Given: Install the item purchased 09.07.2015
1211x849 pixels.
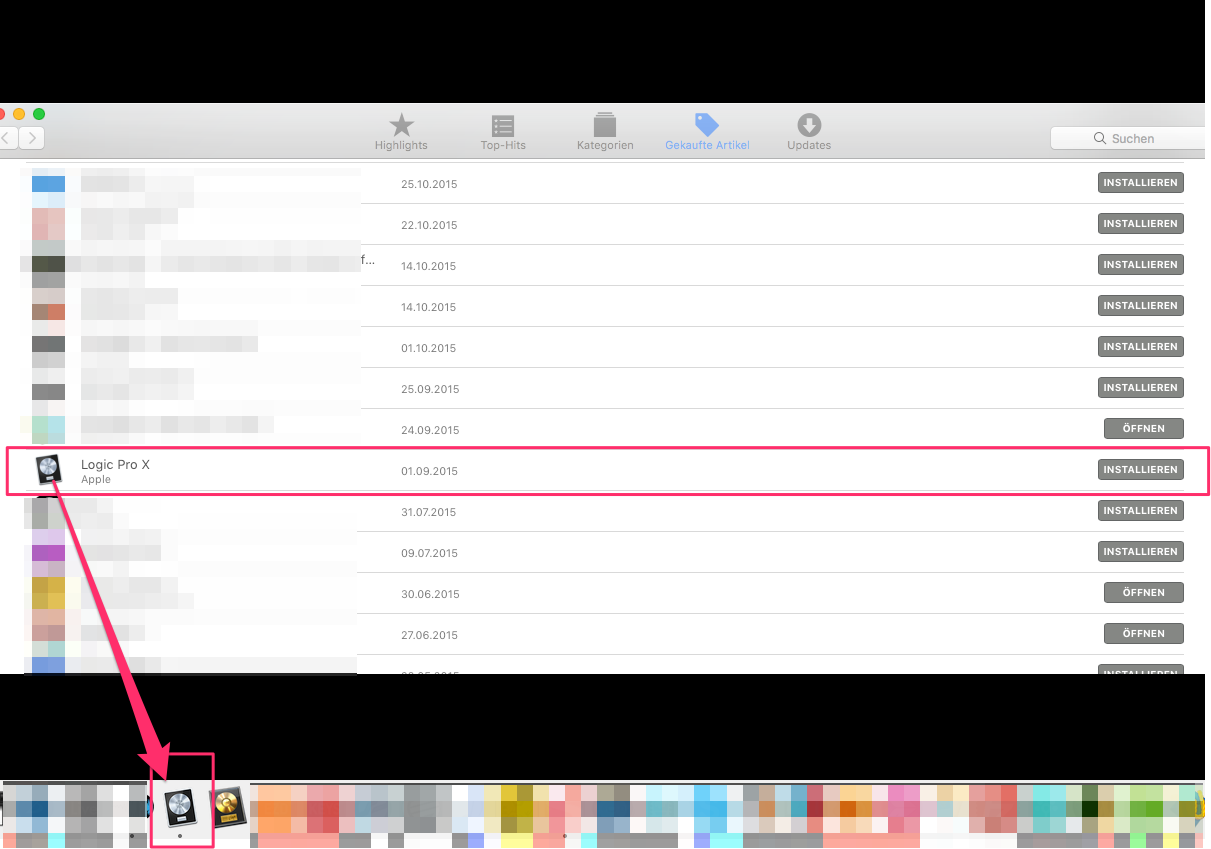Looking at the screenshot, I should [x=1140, y=552].
